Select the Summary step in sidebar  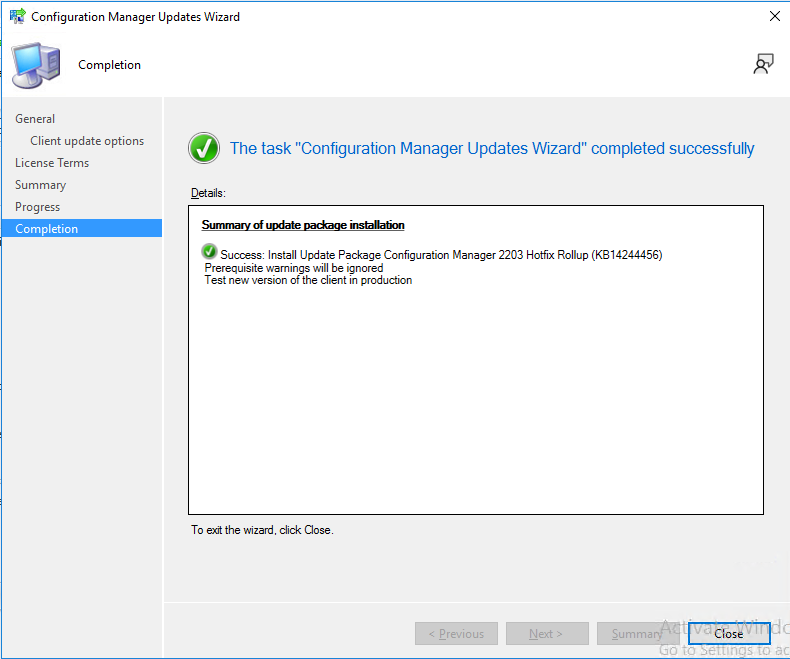click(x=40, y=185)
